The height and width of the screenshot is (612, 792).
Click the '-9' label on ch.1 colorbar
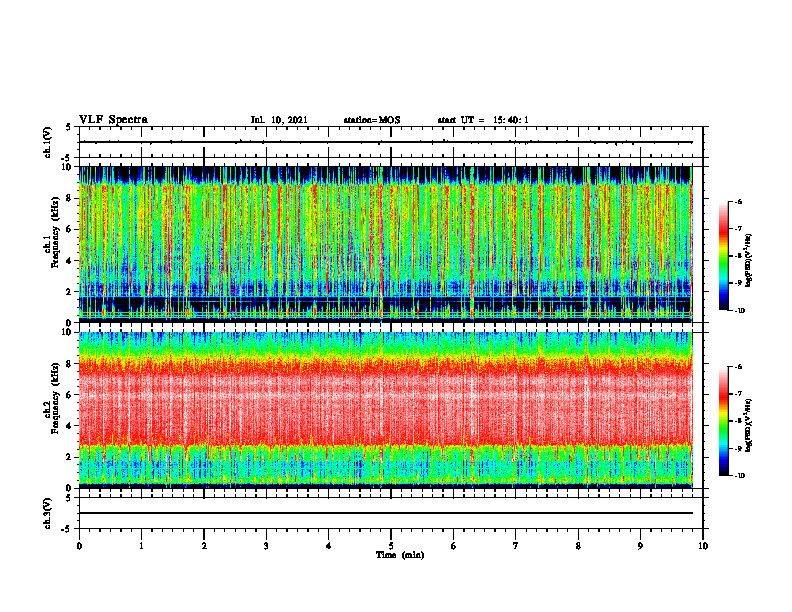[738, 283]
